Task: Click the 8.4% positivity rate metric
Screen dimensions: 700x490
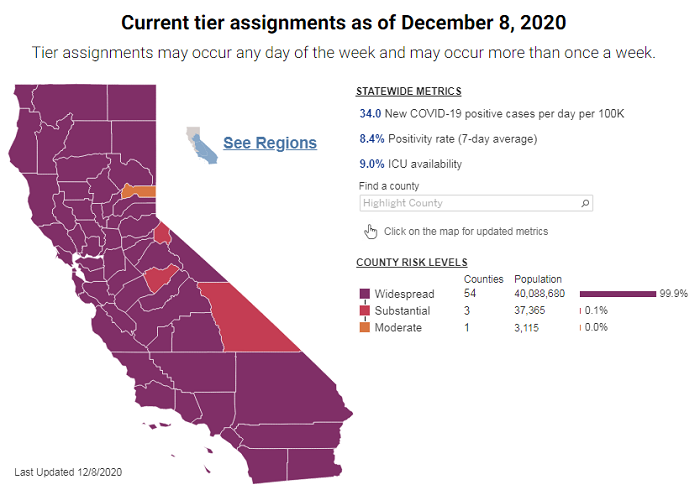Action: click(x=370, y=139)
